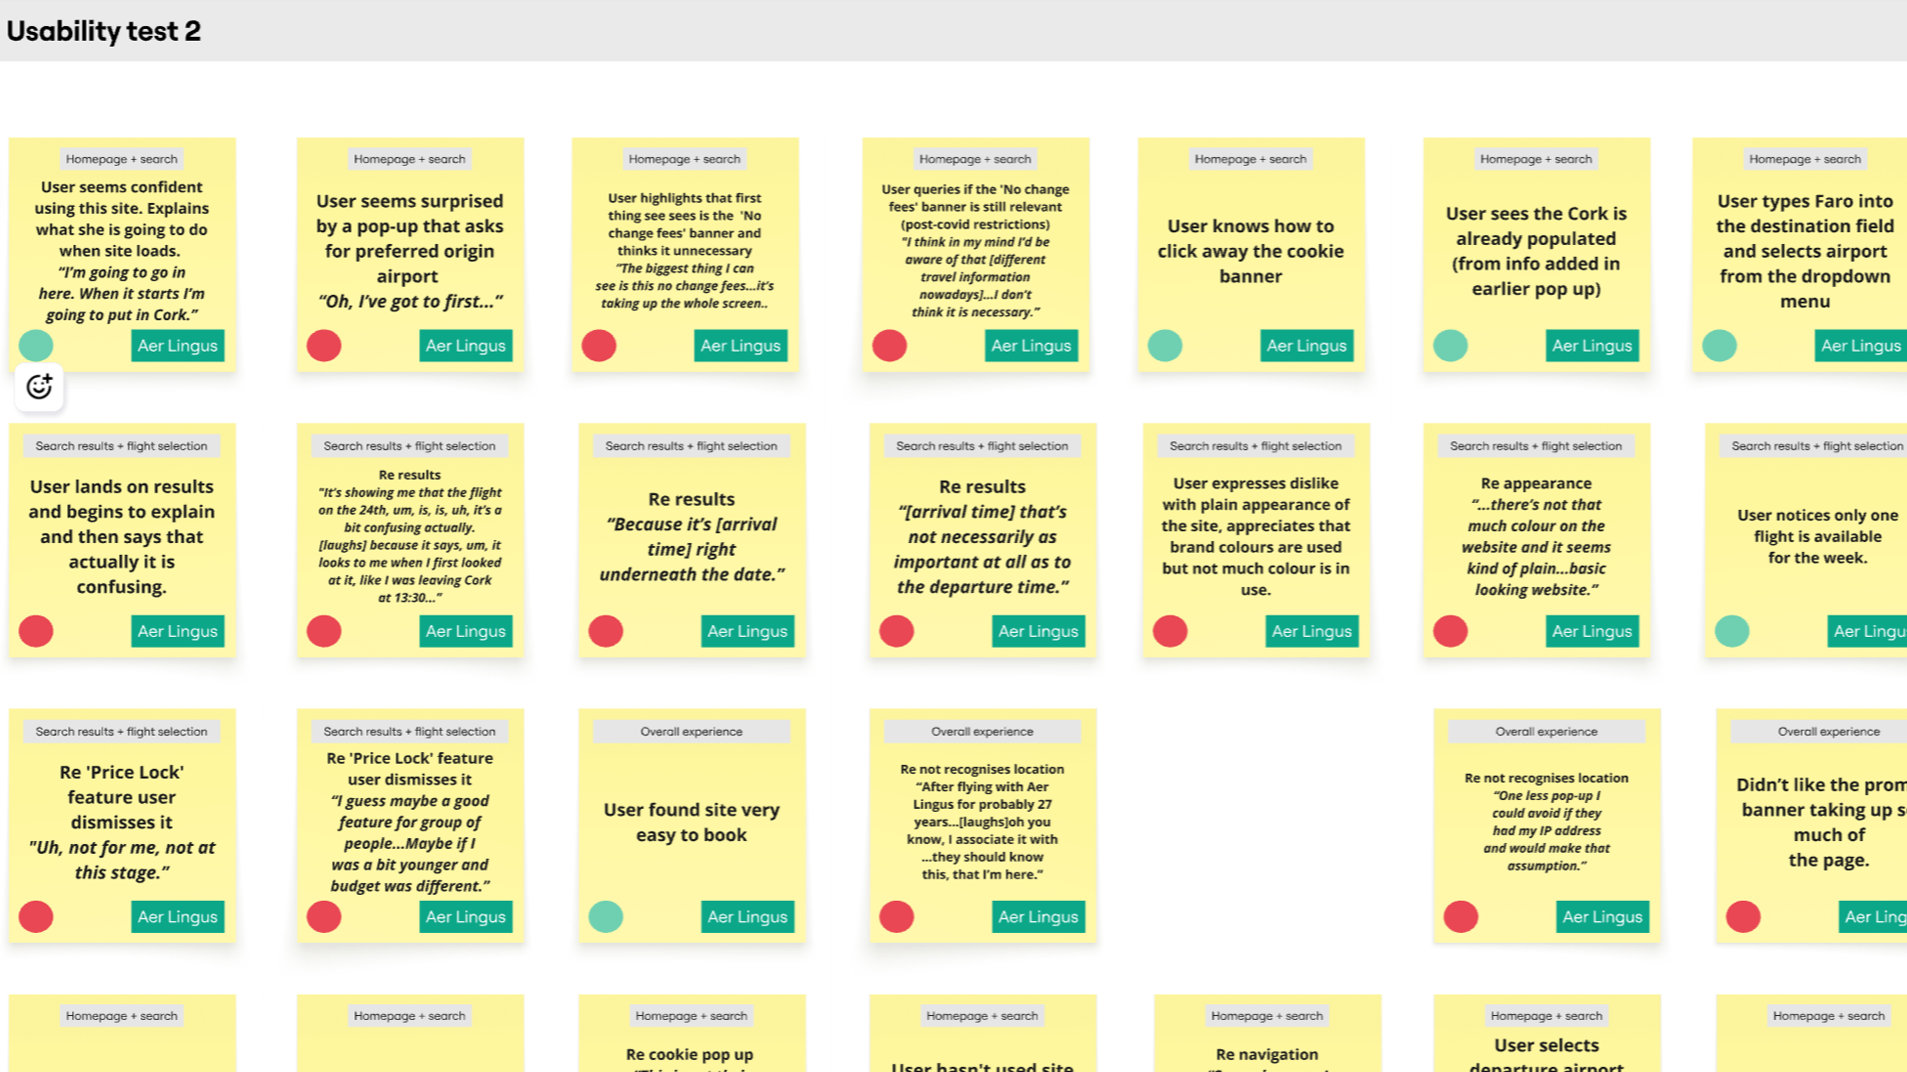Click red dot on plain appearance note
Viewport: 1907px width, 1072px height.
1170,631
